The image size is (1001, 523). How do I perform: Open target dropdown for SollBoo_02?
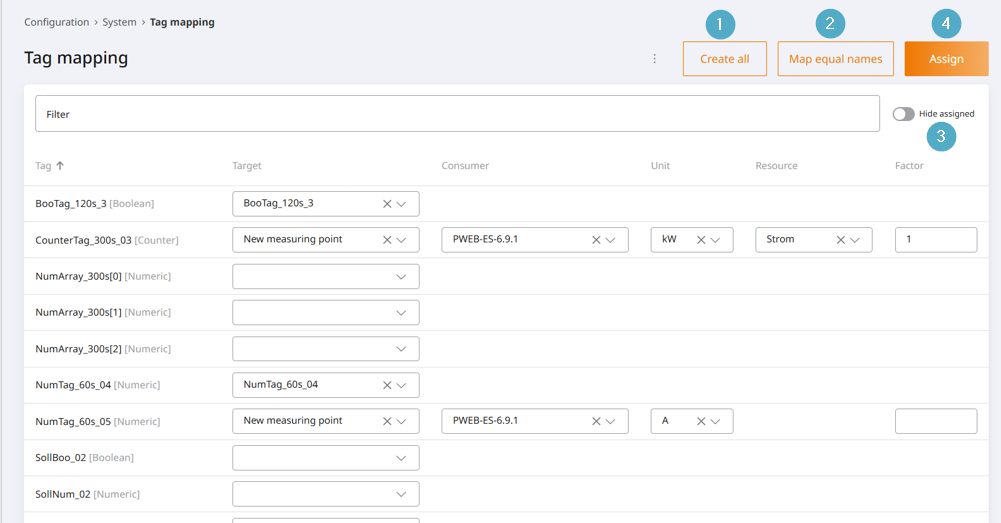[x=401, y=458]
